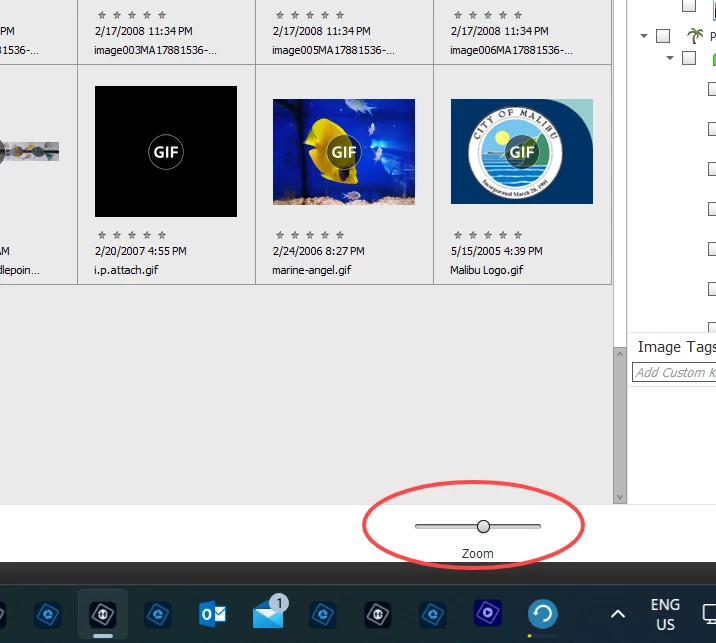This screenshot has width=716, height=643.
Task: Show hidden system tray icons
Action: point(618,614)
